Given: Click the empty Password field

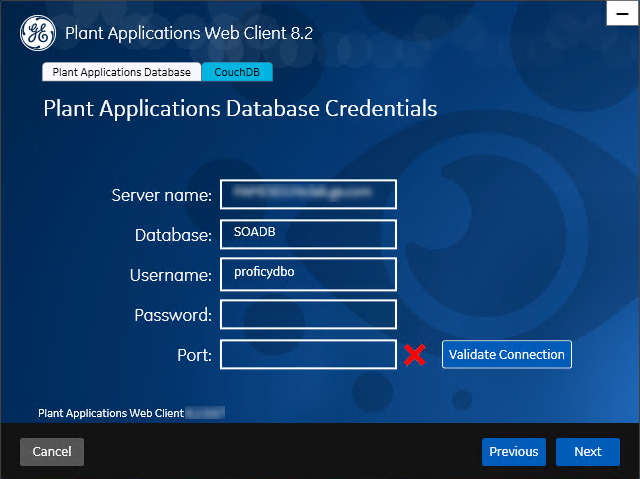Looking at the screenshot, I should 308,314.
